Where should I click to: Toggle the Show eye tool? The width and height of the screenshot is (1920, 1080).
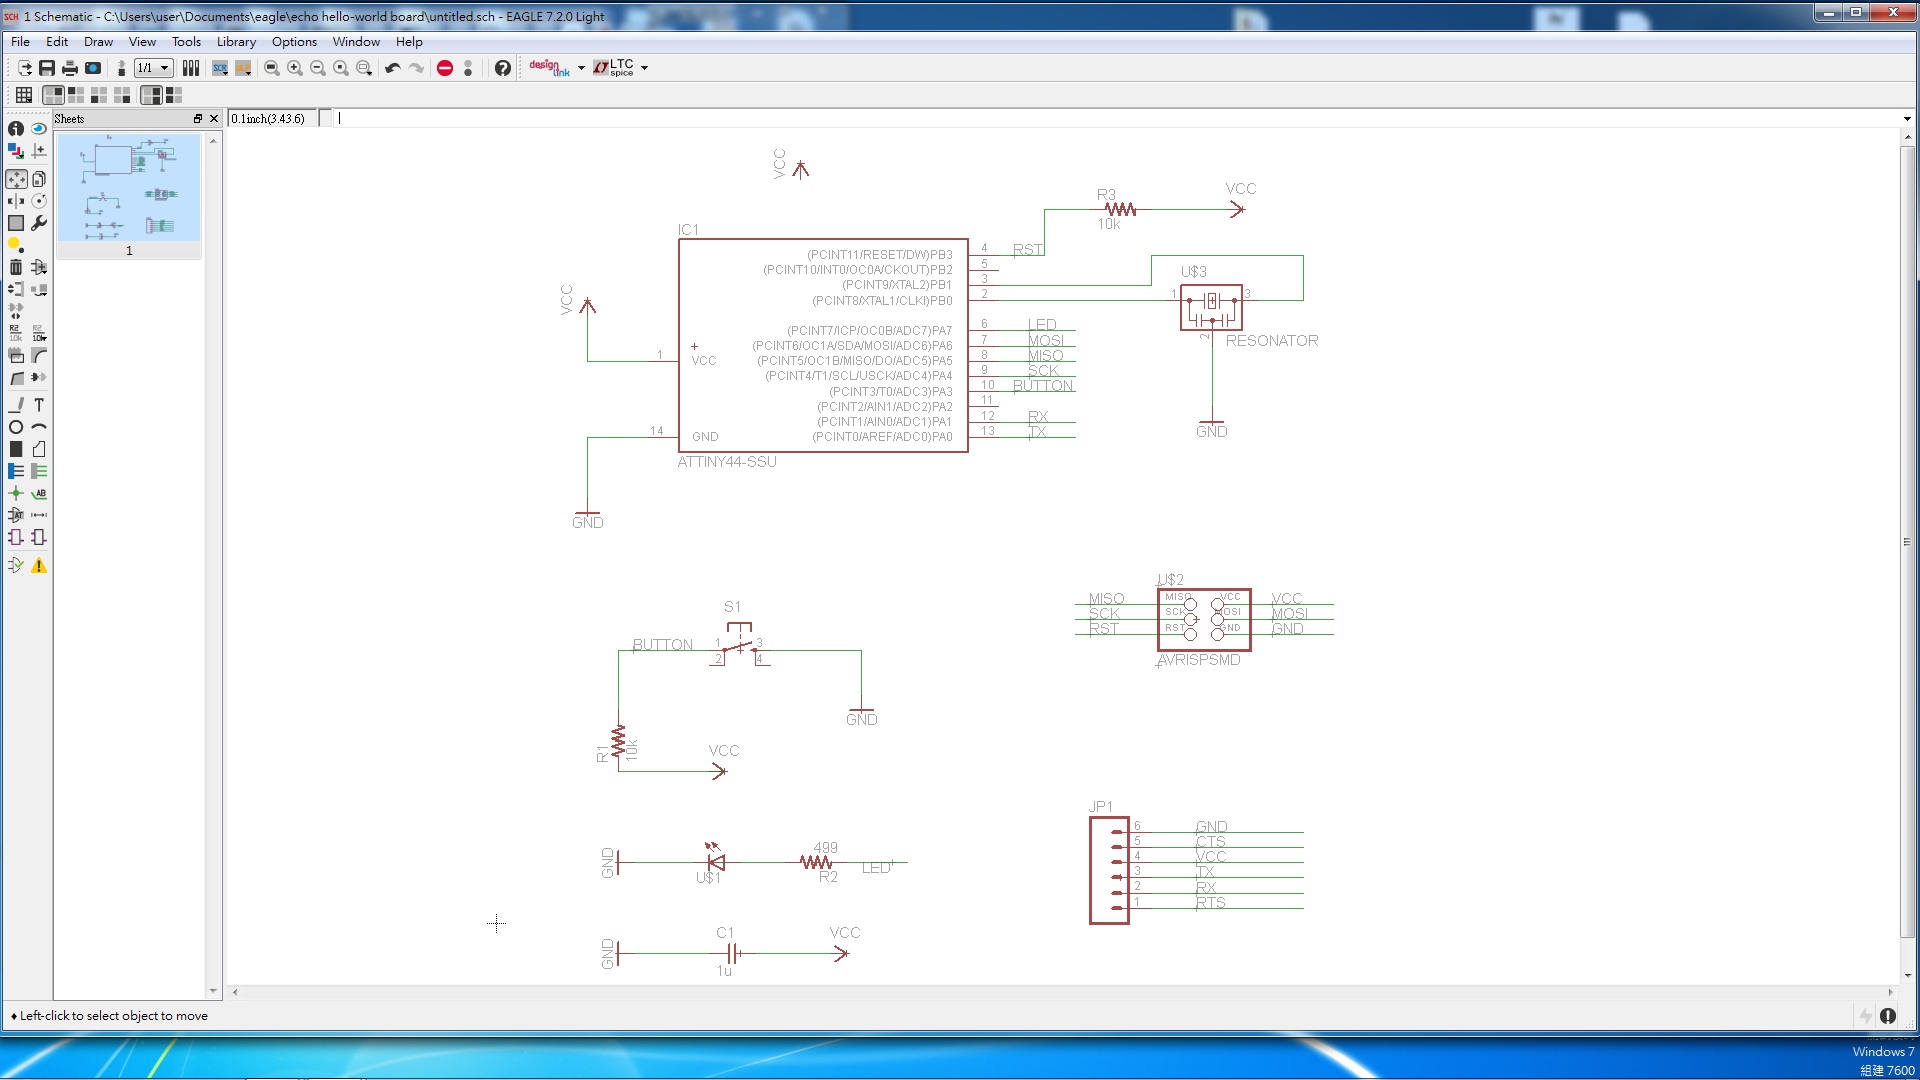tap(39, 129)
